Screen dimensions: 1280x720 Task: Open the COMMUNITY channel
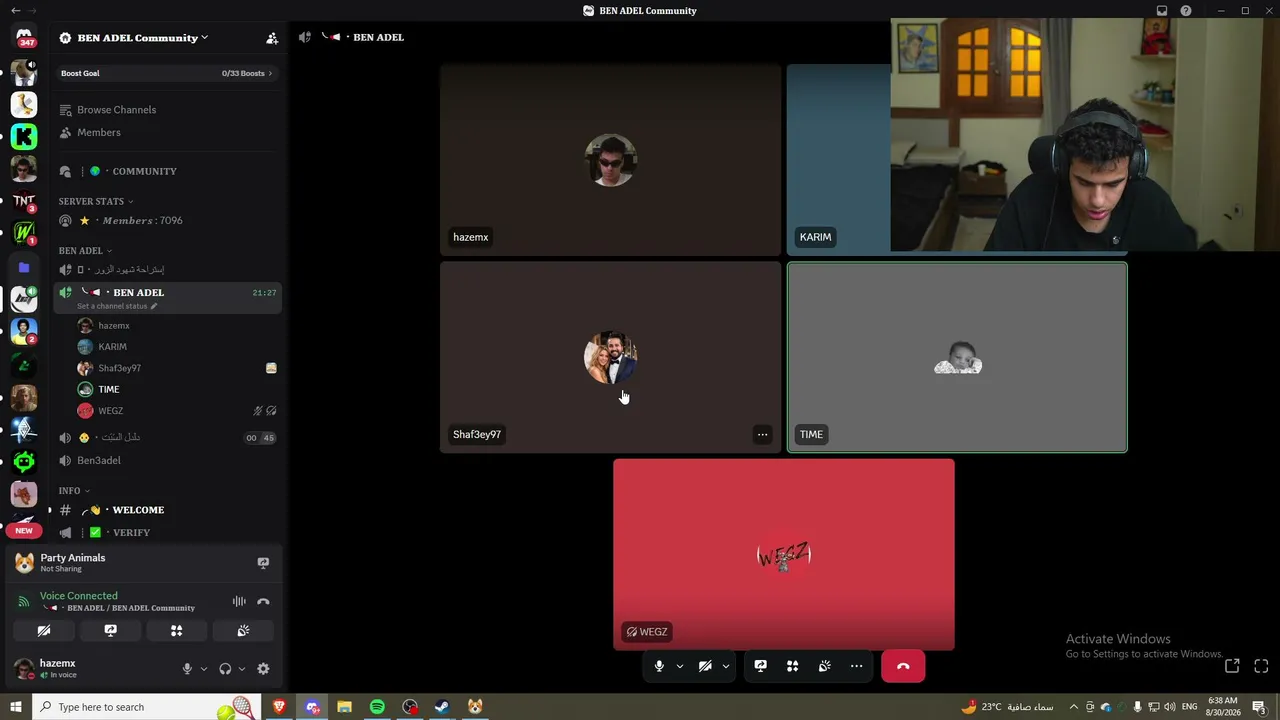pos(168,171)
